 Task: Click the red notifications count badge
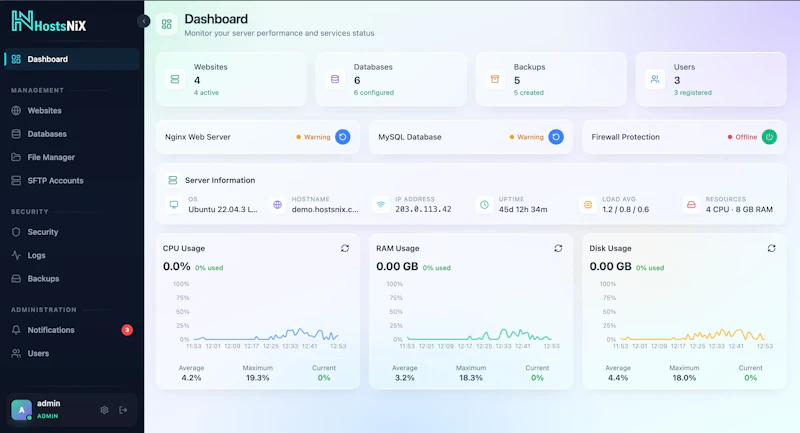127,330
